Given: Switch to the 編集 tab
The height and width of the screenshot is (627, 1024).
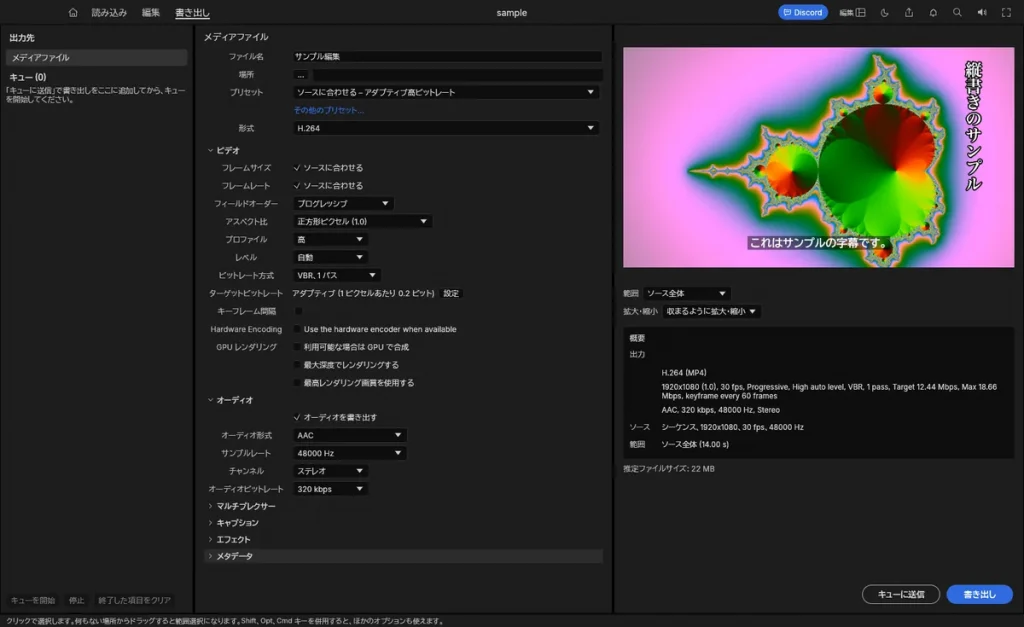Looking at the screenshot, I should (x=151, y=12).
